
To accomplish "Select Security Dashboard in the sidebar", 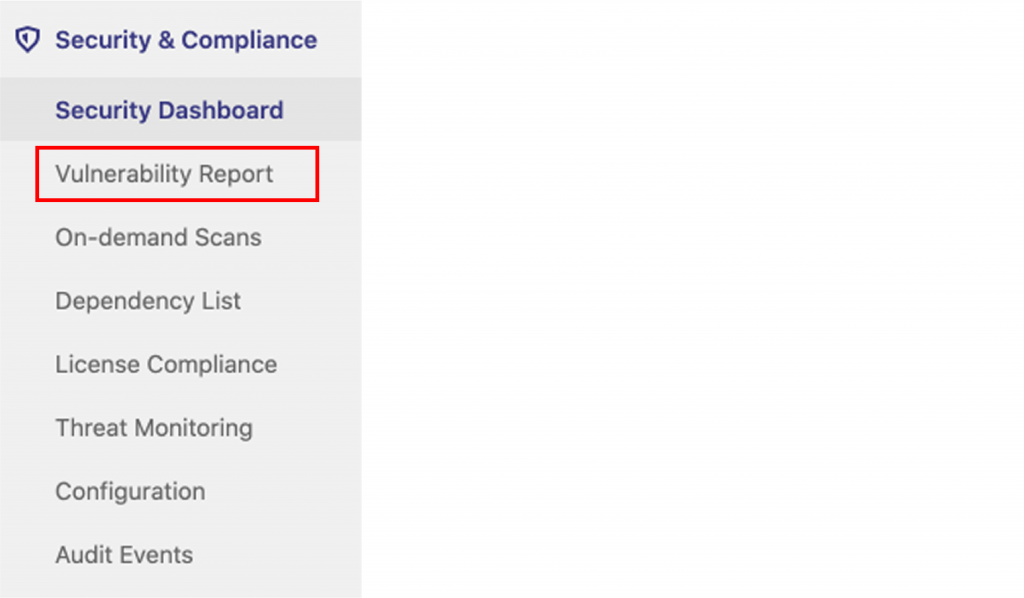I will (169, 110).
